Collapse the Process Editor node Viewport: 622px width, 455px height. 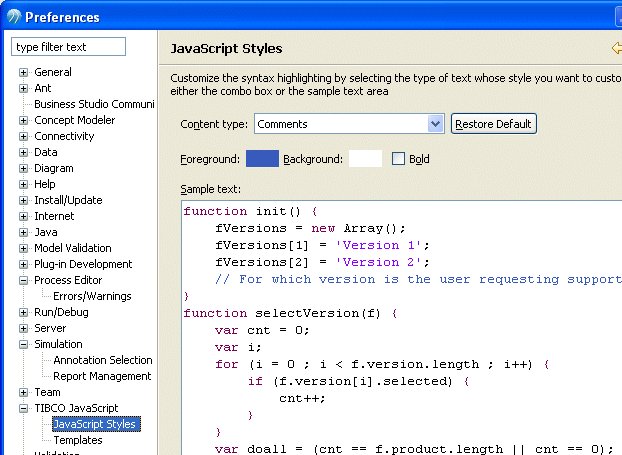coord(23,281)
